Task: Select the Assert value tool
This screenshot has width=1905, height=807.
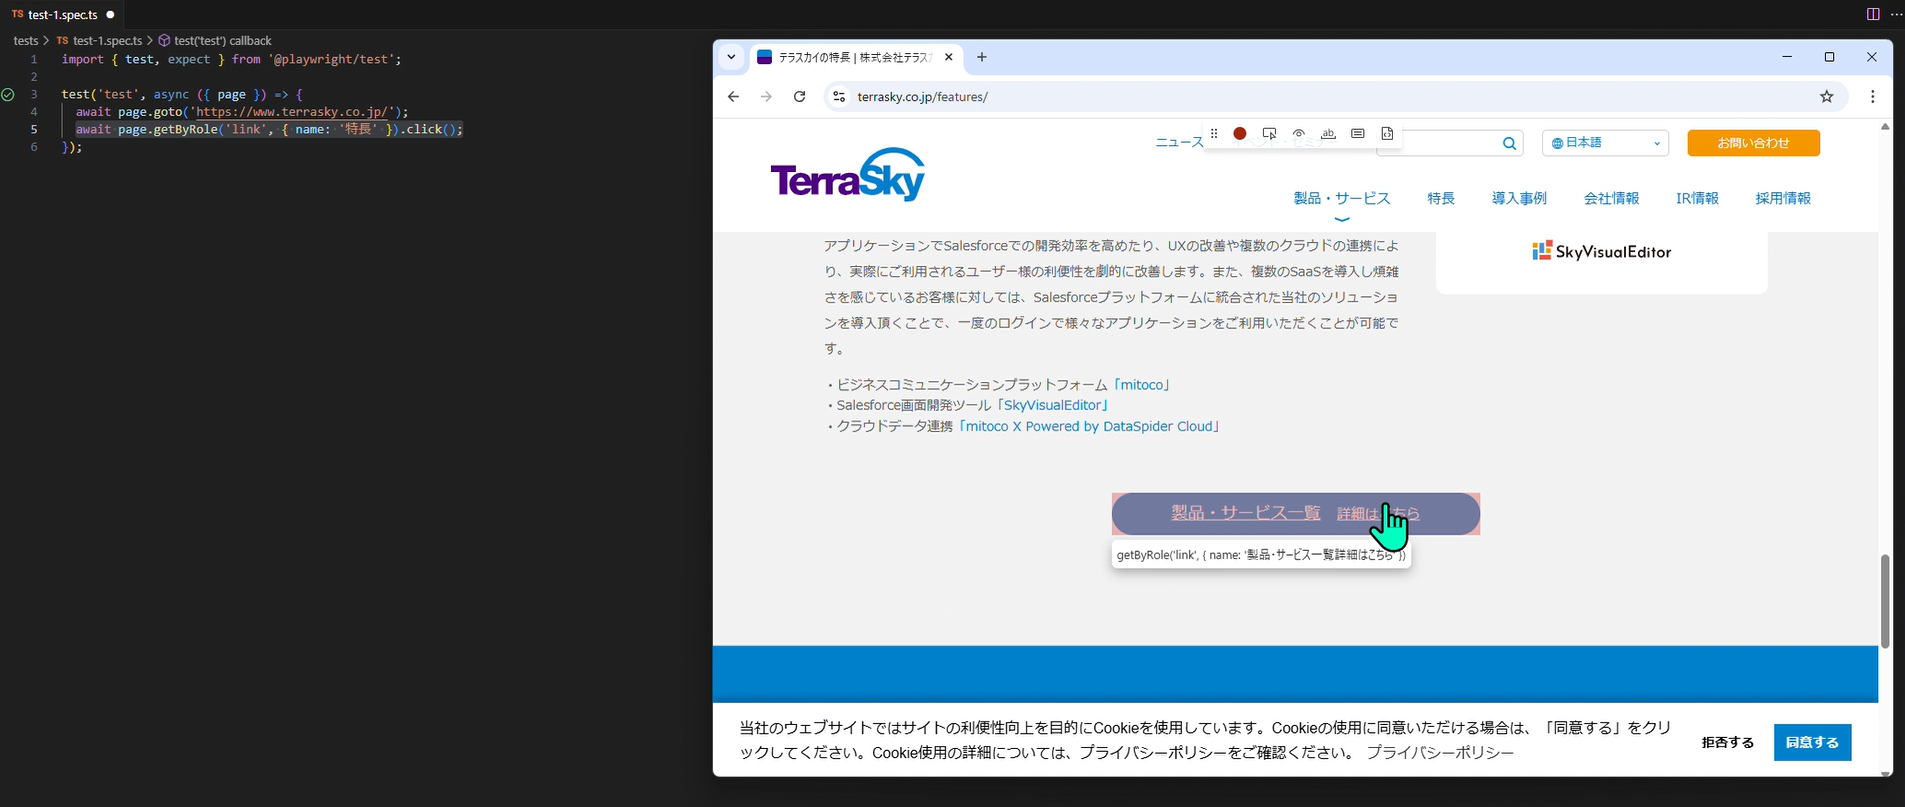Action: (1358, 133)
